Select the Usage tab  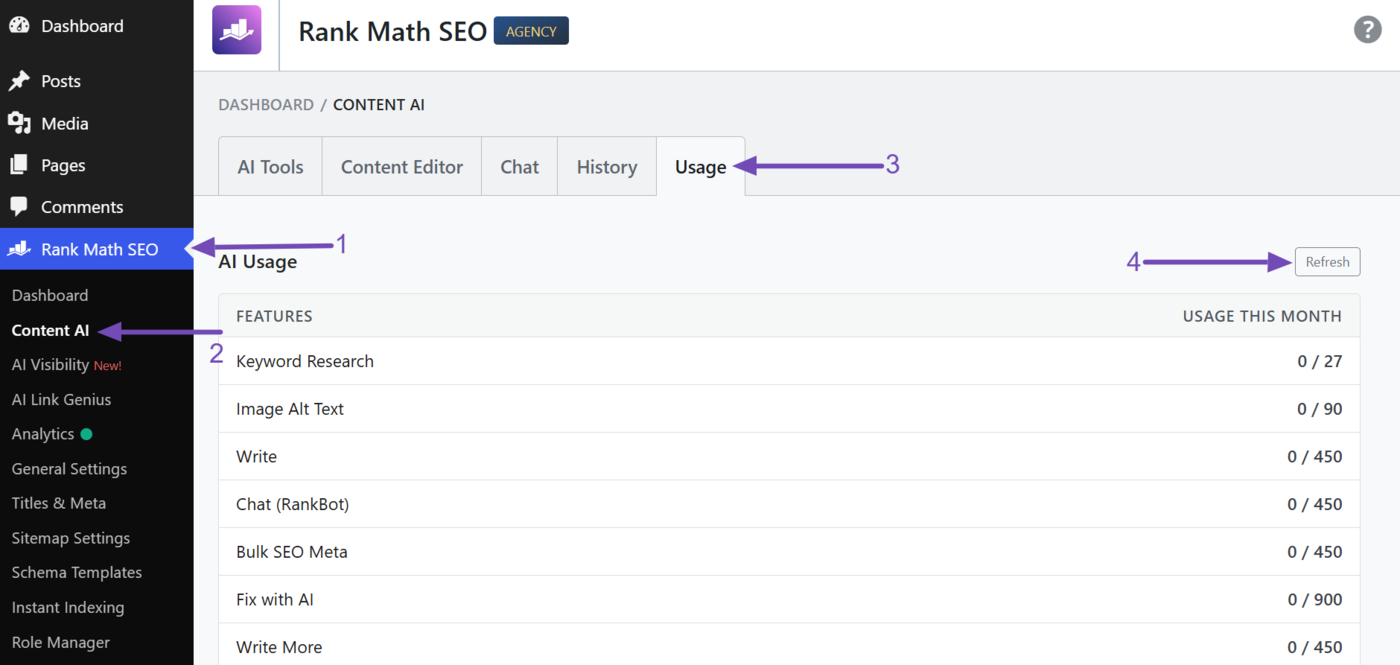701,167
